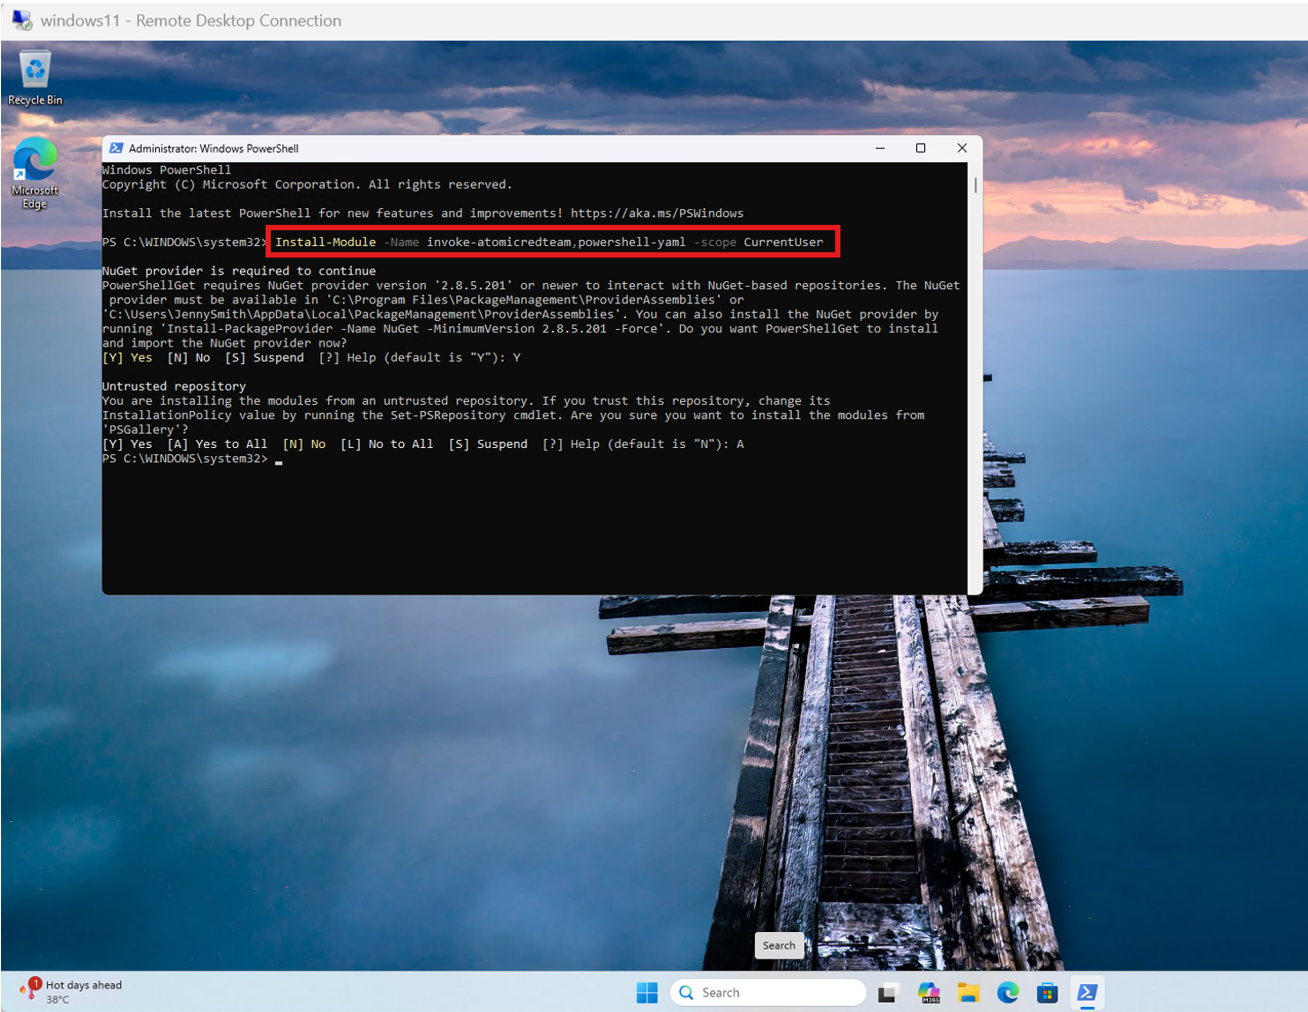
Task: Click the Remote Desktop Connection title bar icon
Action: point(21,20)
